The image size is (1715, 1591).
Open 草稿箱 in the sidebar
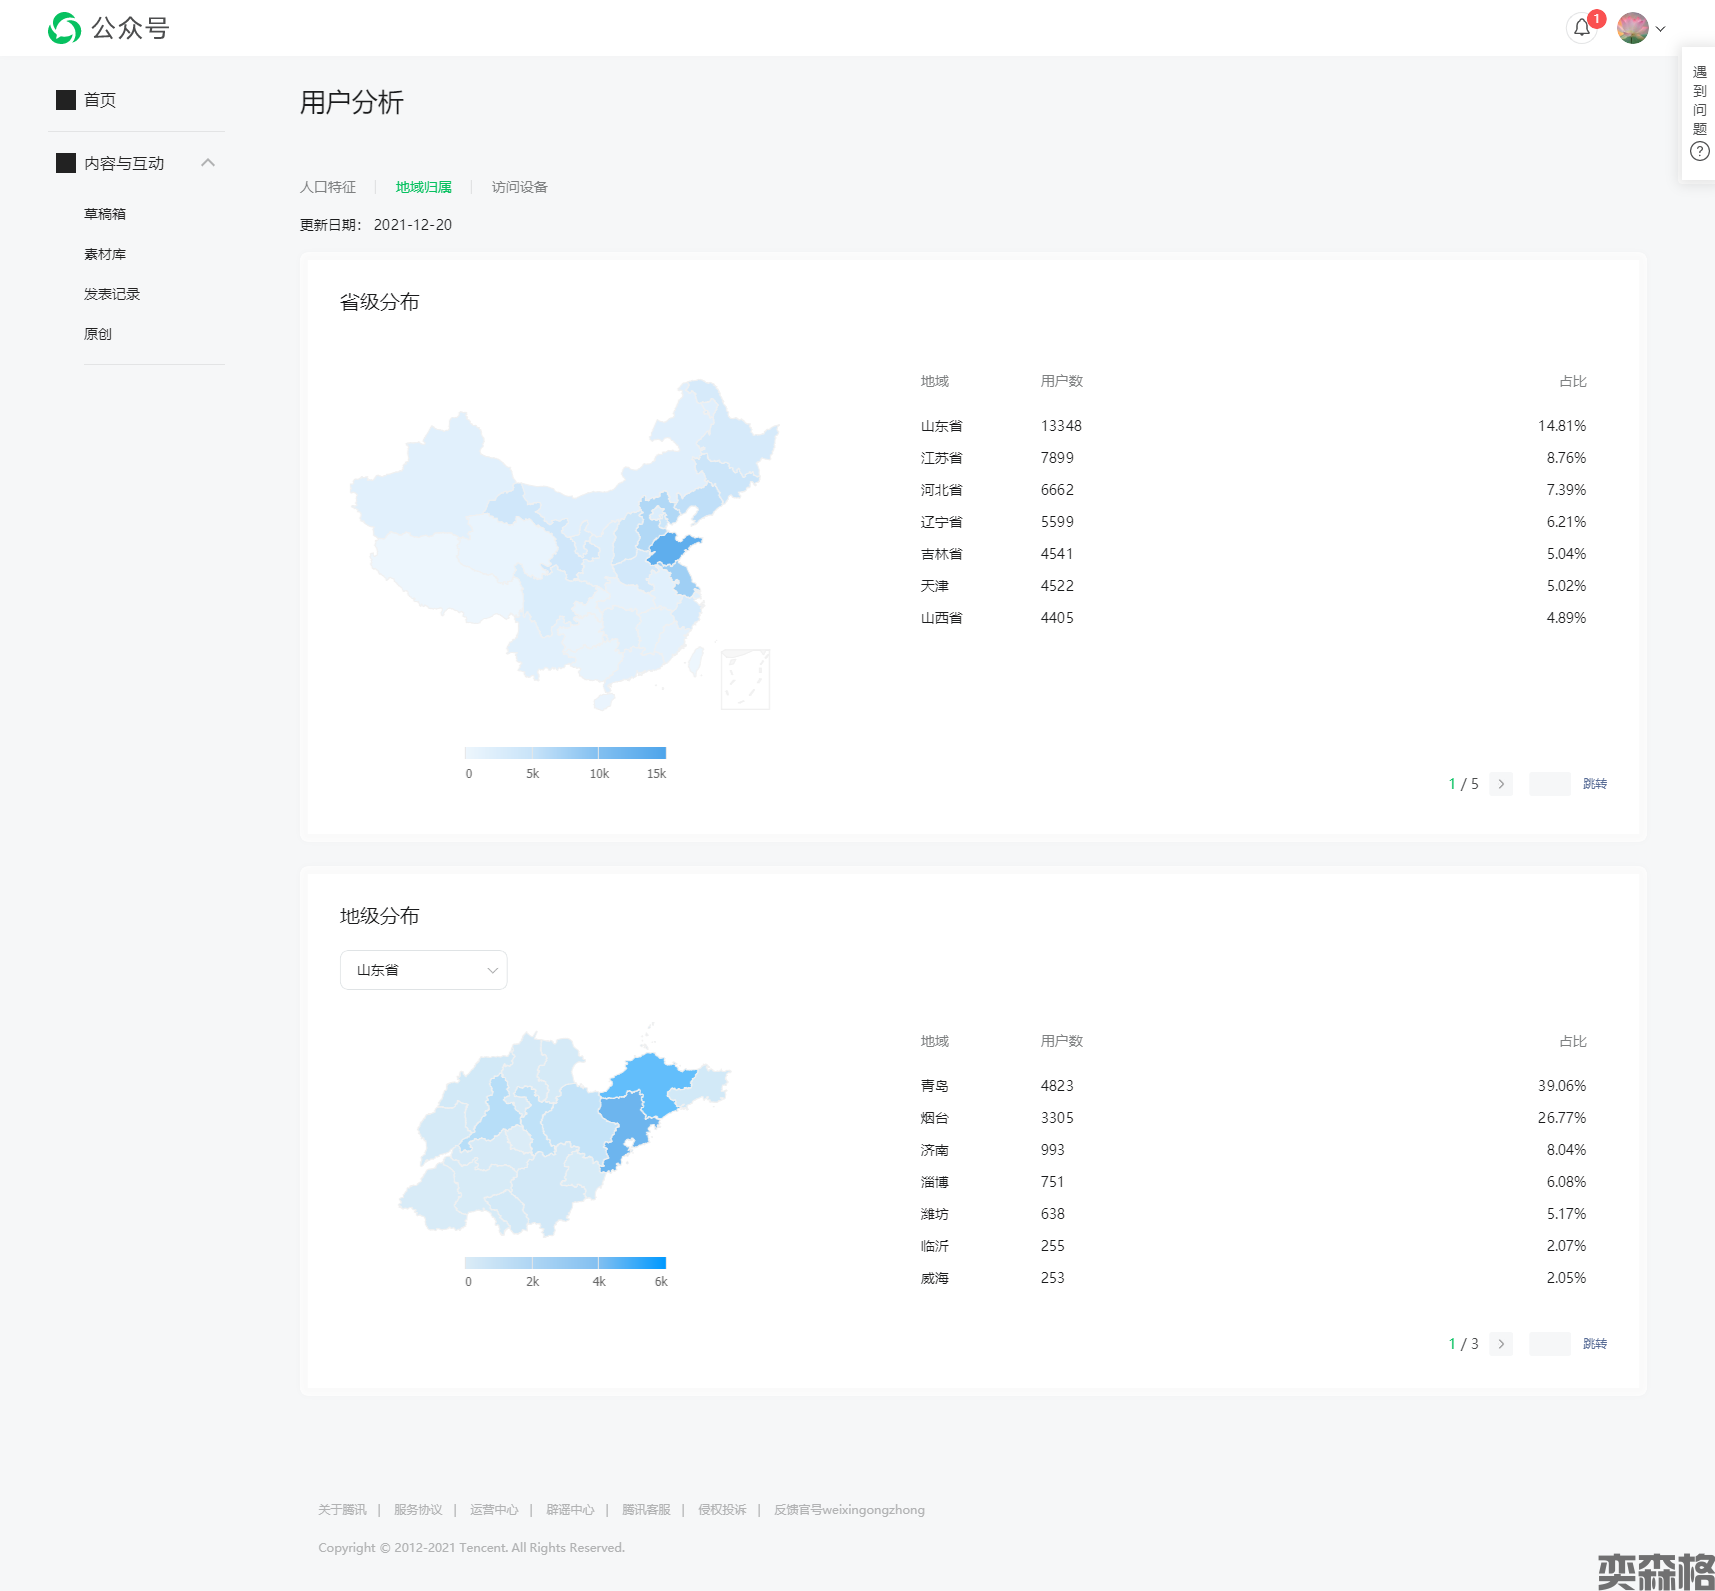[x=105, y=214]
